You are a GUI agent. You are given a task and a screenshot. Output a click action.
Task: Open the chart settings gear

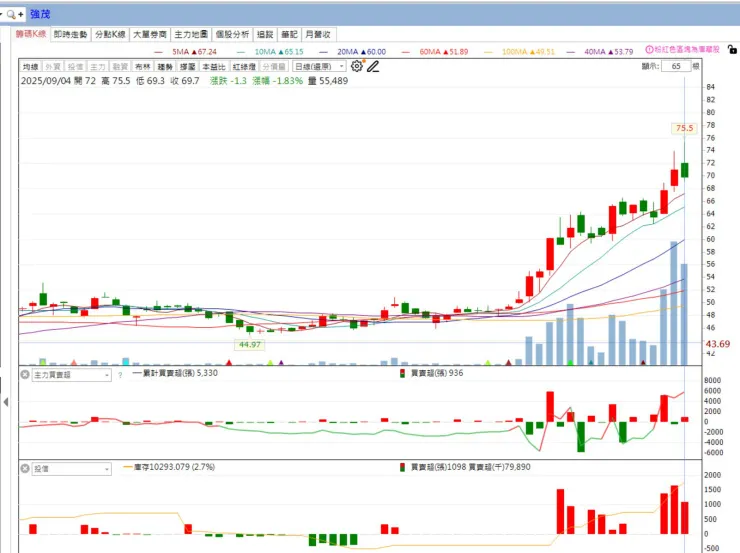[x=357, y=67]
